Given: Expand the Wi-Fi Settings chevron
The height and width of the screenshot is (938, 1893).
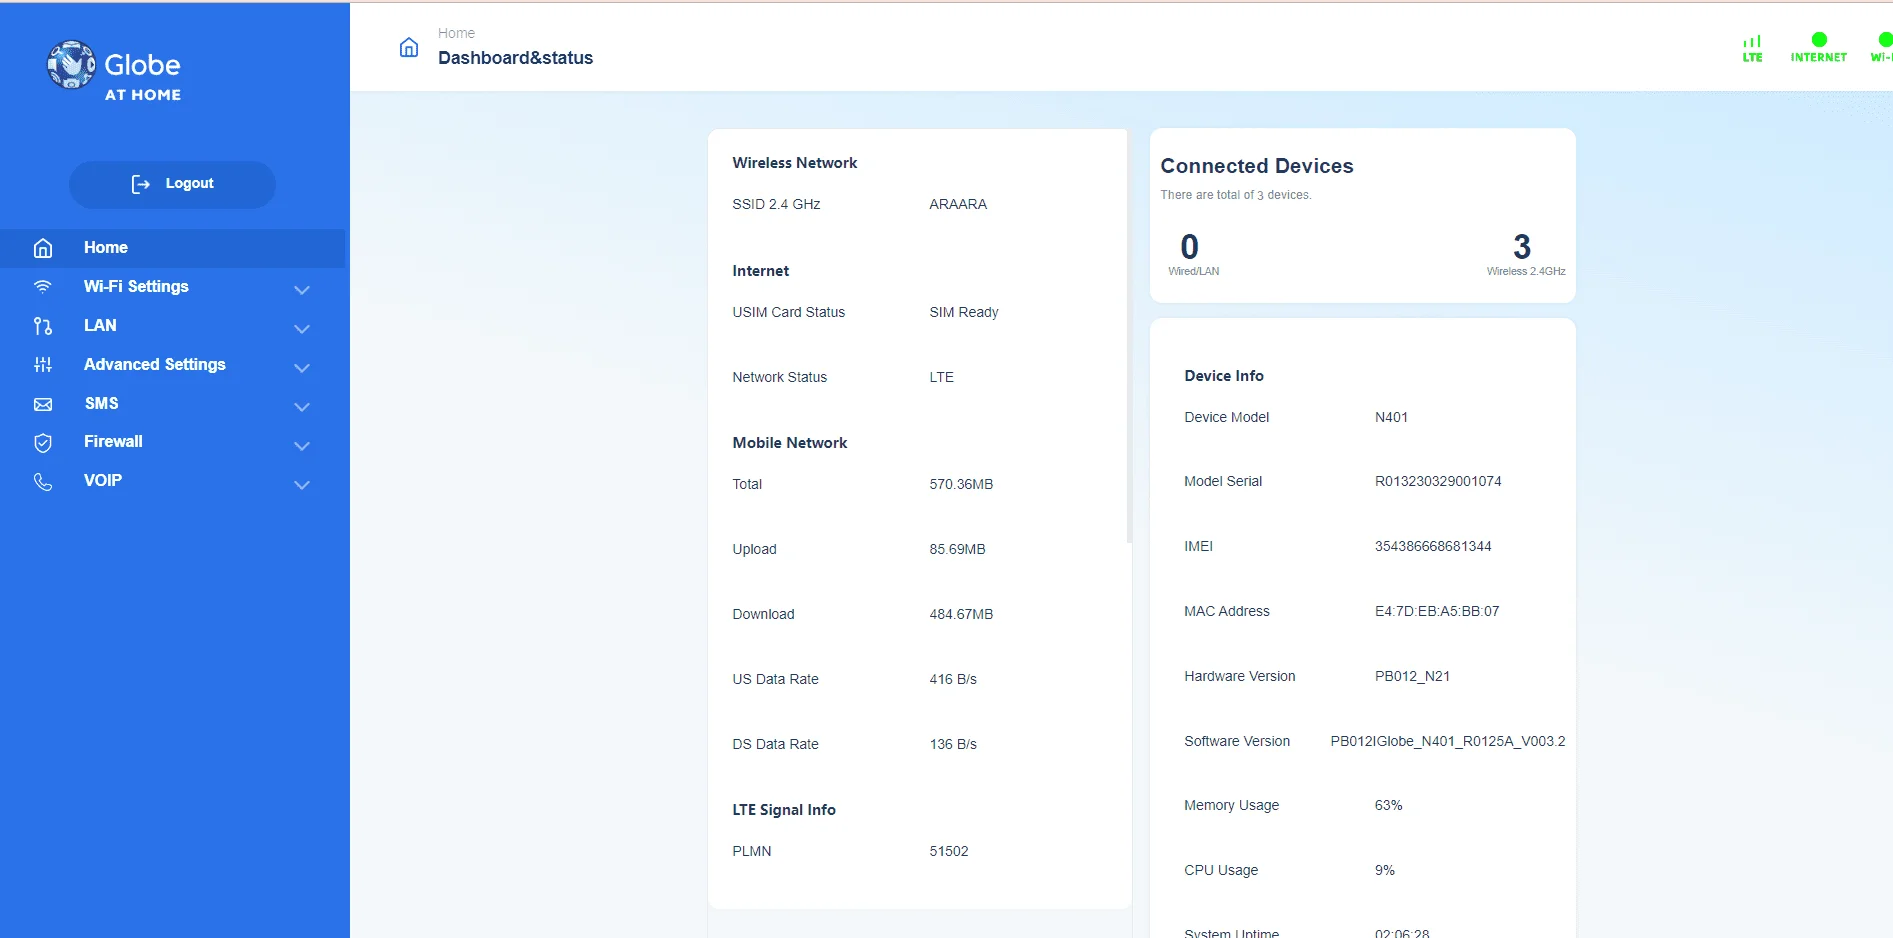Looking at the screenshot, I should 302,290.
